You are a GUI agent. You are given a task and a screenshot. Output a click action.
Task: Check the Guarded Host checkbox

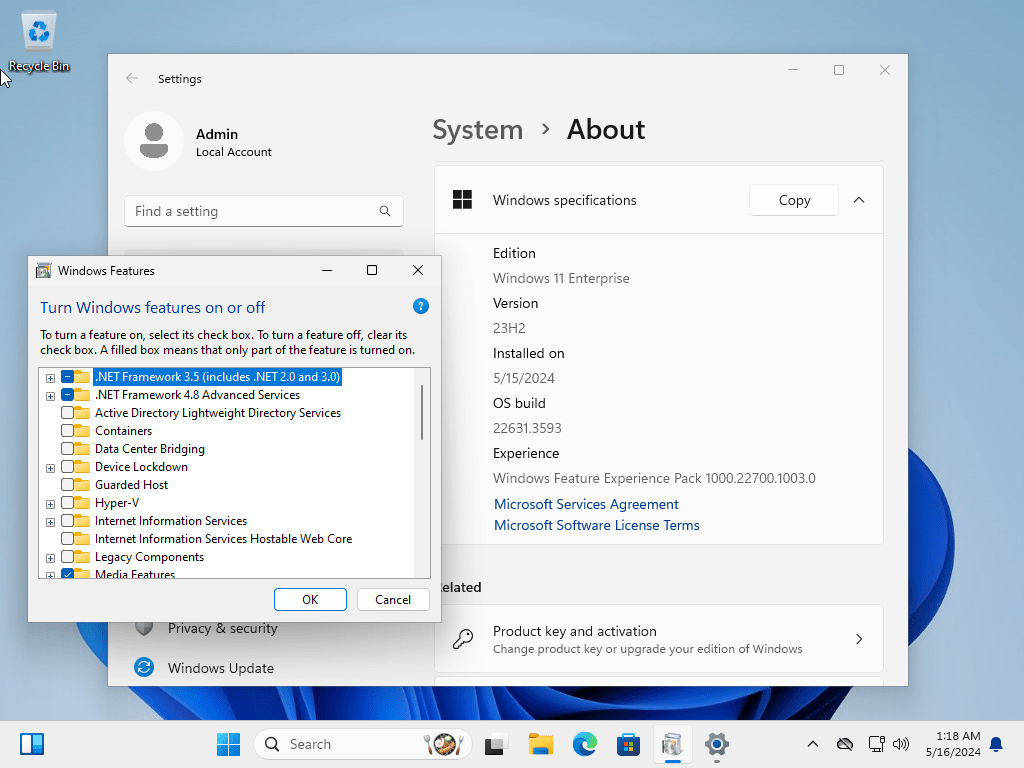pos(67,485)
